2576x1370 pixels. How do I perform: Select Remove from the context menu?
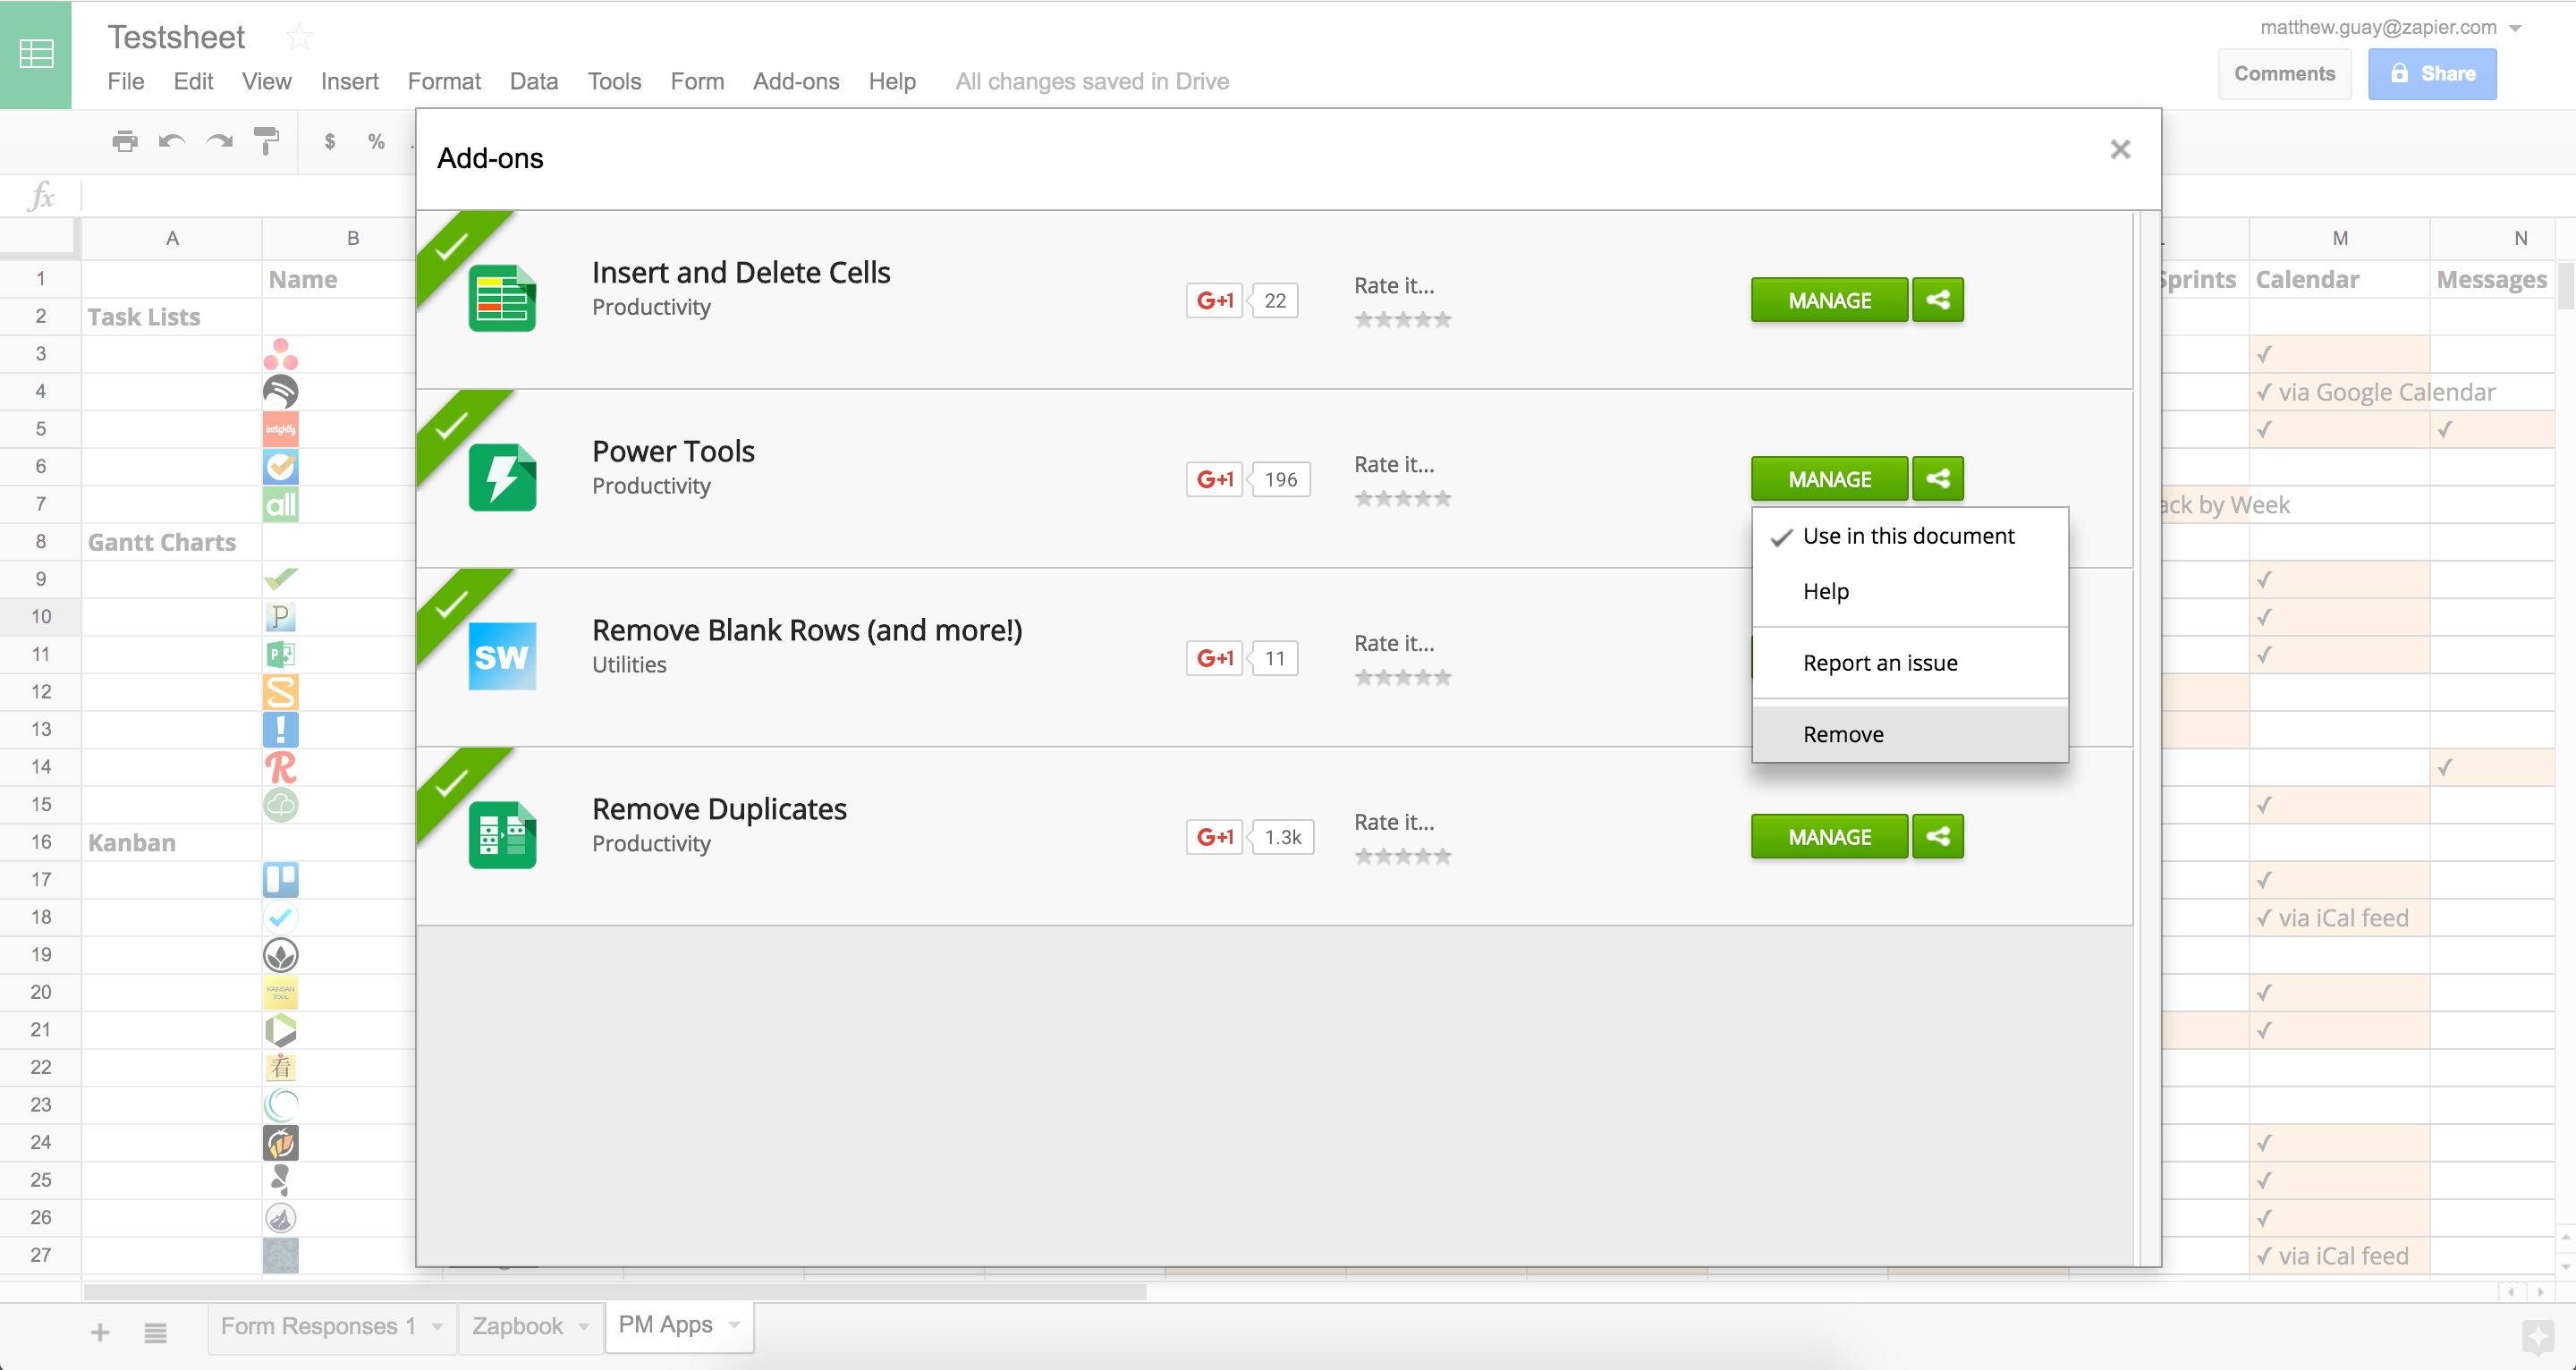click(x=1843, y=732)
